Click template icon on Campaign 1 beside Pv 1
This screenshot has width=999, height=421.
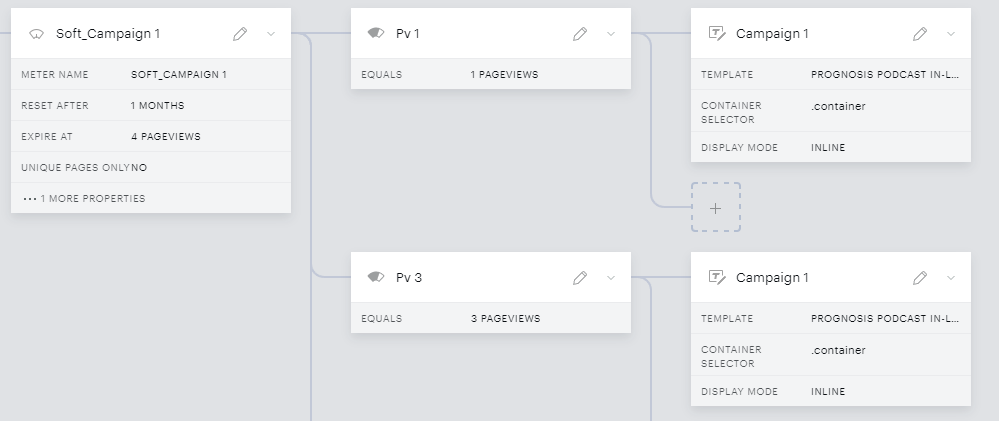click(x=717, y=34)
